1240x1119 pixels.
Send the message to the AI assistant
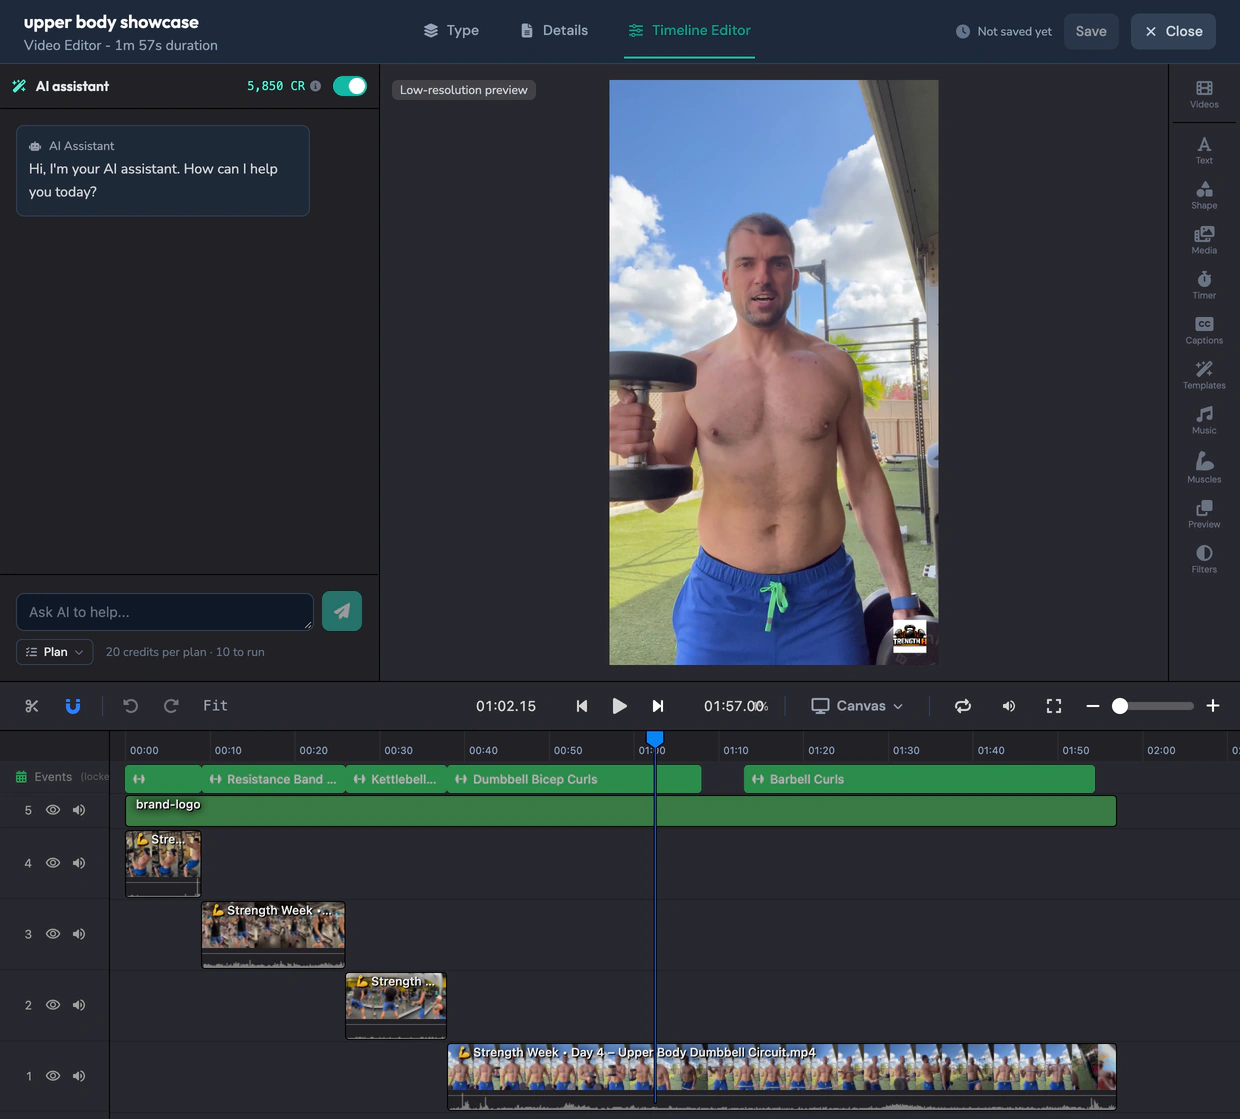342,611
